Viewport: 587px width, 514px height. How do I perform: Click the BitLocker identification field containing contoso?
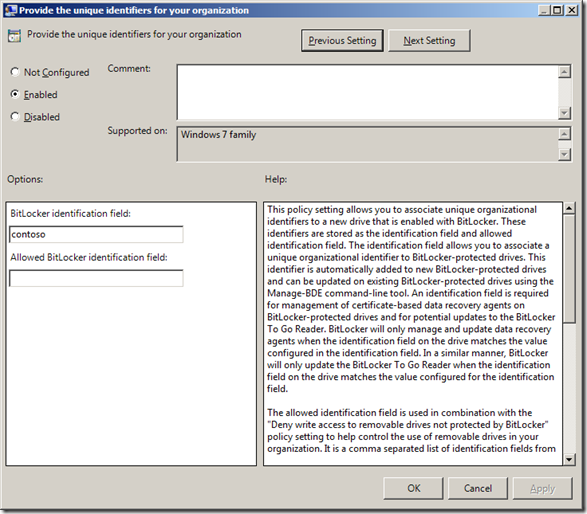point(96,234)
